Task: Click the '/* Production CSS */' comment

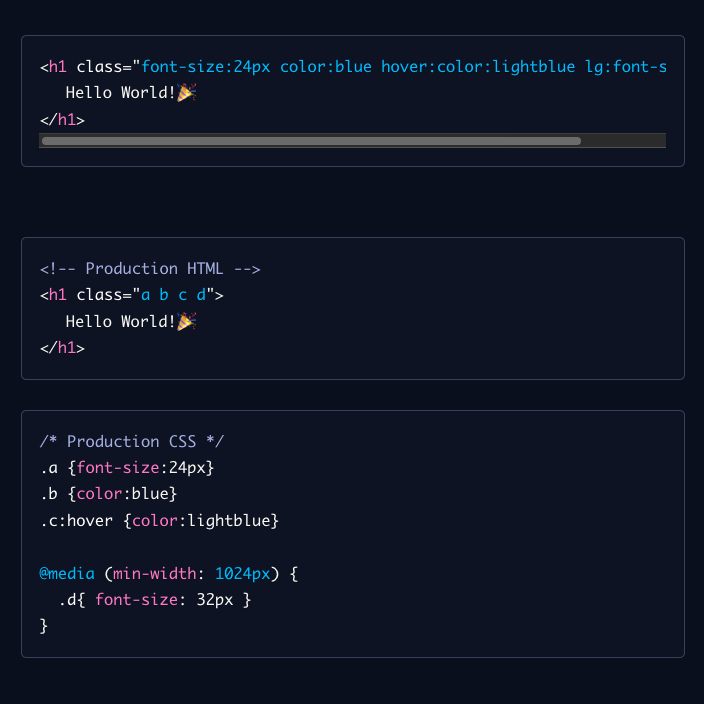Action: [132, 441]
